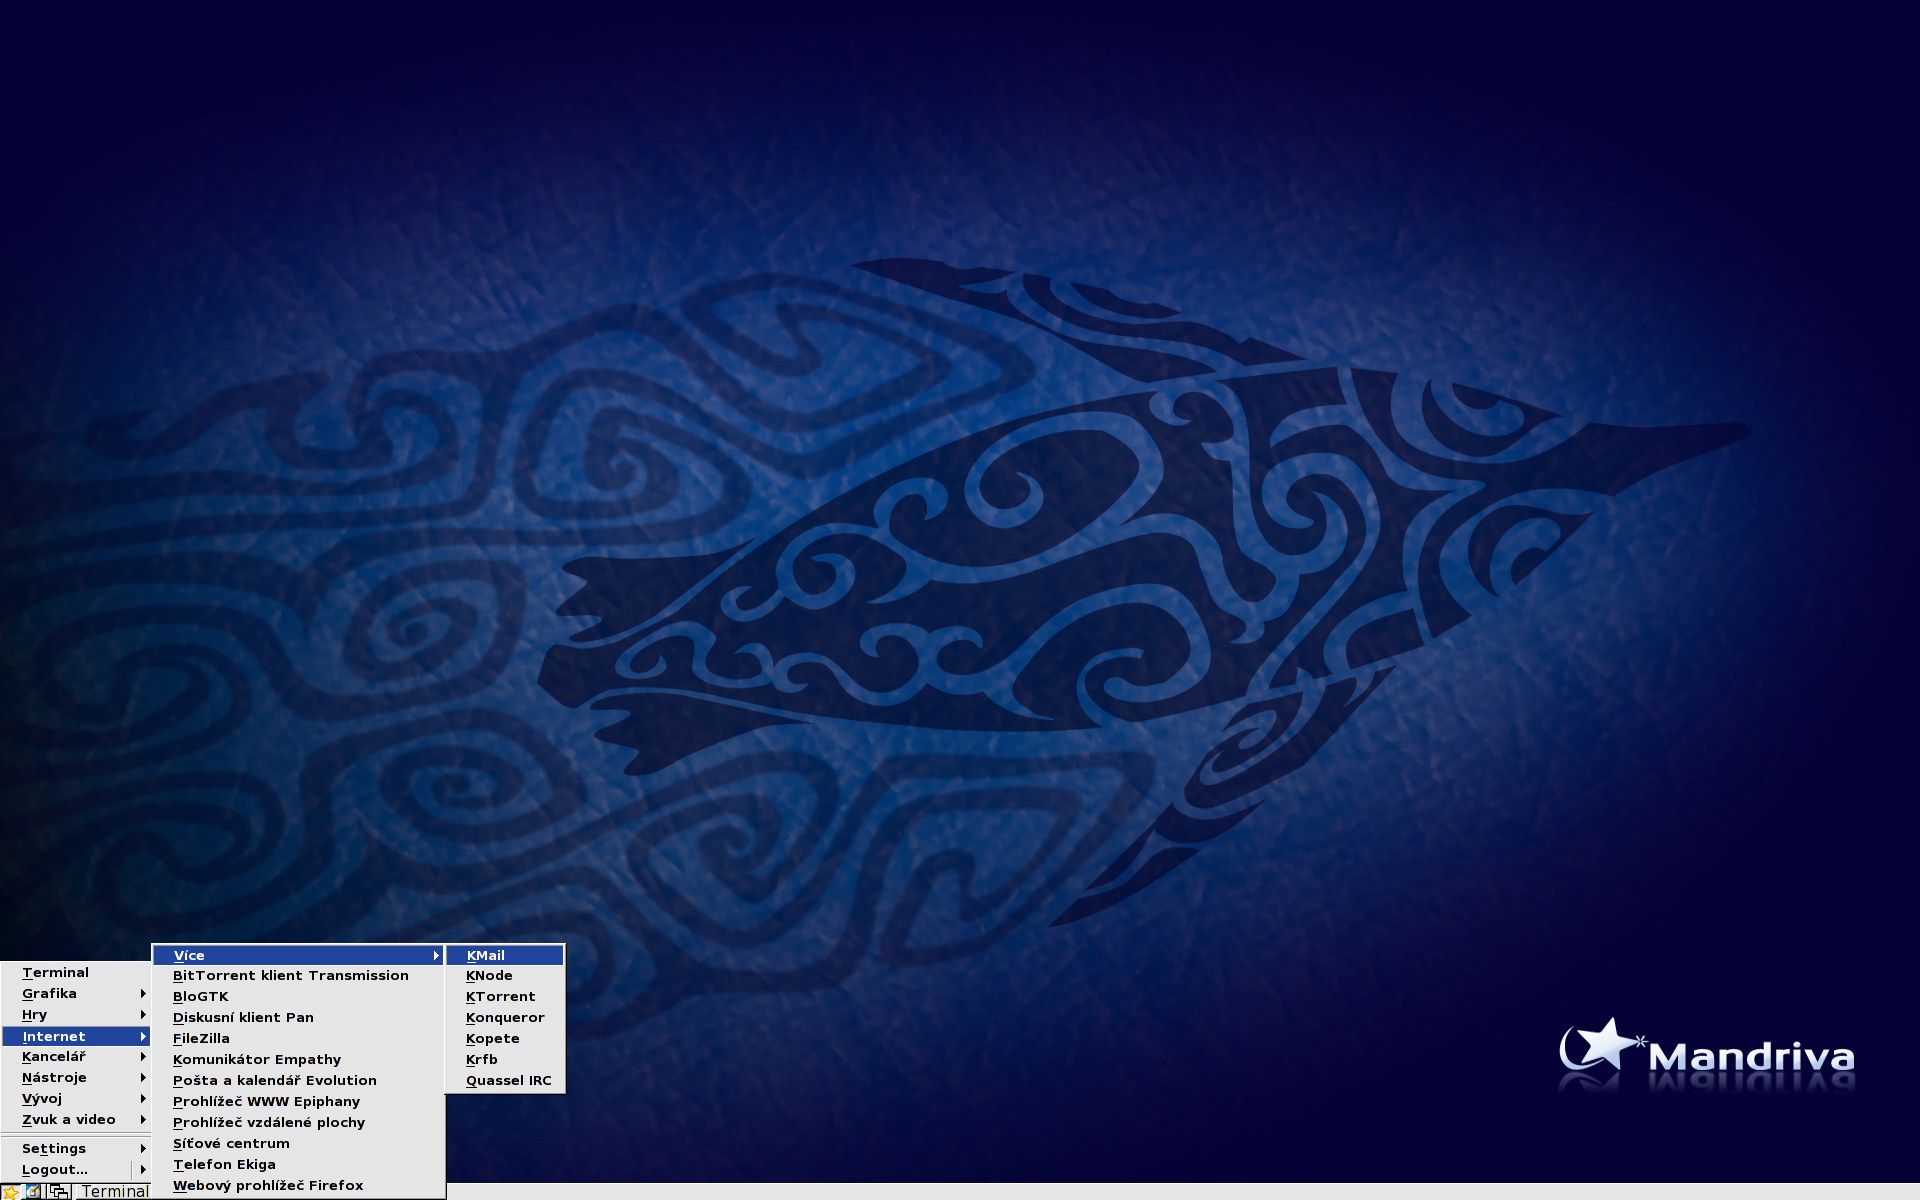Screen dimensions: 1920x1200
Task: Launch FileZilla
Action: (x=298, y=1038)
